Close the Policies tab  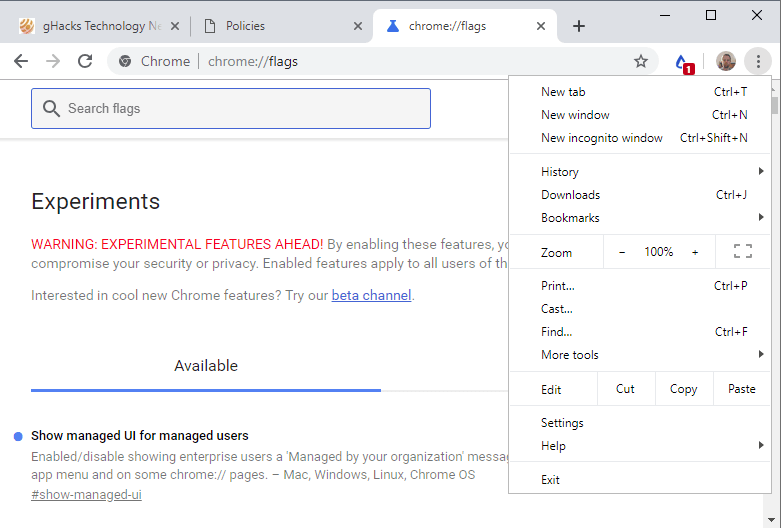coord(358,26)
